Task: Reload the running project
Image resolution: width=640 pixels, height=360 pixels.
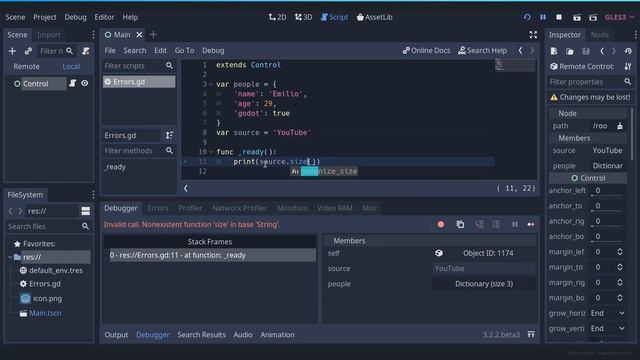Action: coord(527,17)
